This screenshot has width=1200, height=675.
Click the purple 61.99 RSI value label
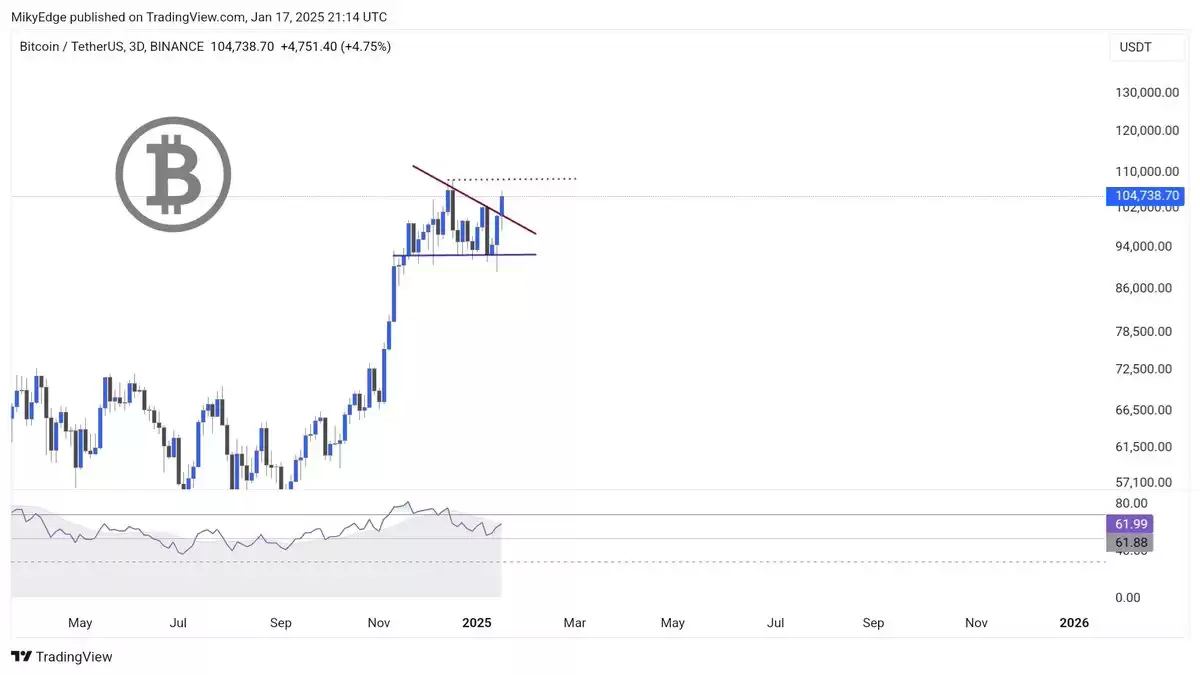(x=1130, y=524)
